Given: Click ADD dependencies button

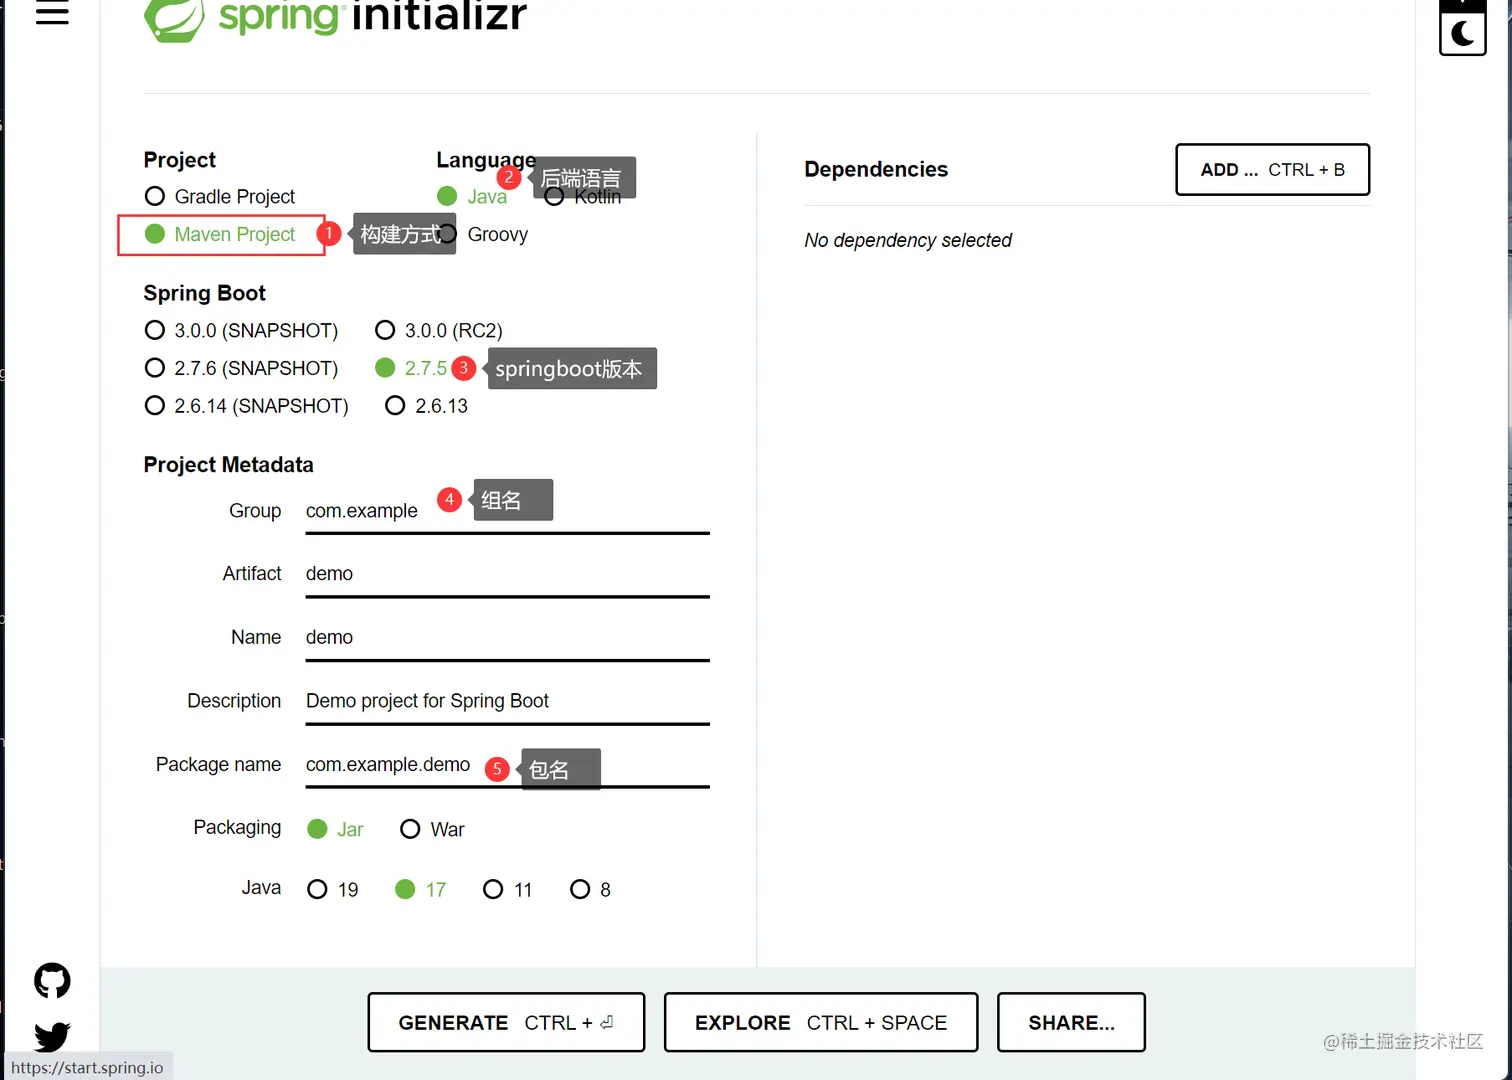Looking at the screenshot, I should coord(1272,170).
